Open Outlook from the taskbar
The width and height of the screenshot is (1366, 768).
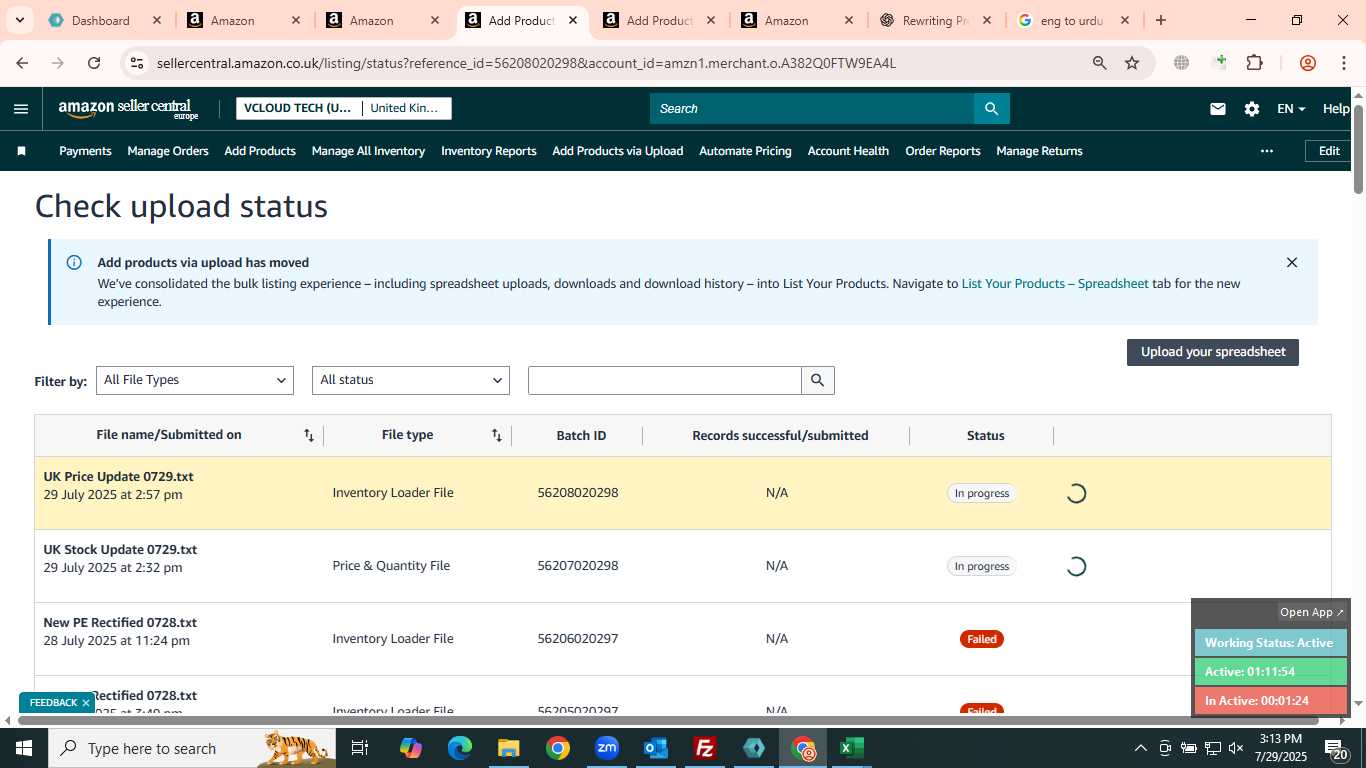tap(656, 748)
